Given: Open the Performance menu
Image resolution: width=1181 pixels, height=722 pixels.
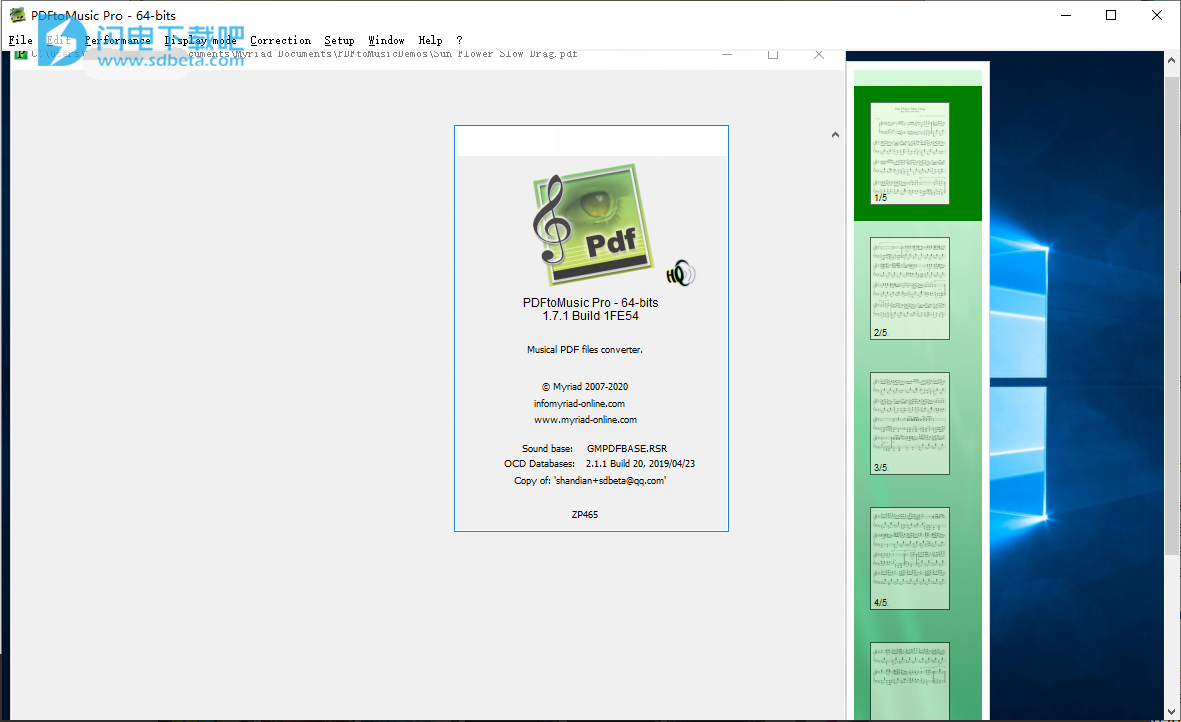Looking at the screenshot, I should (117, 41).
